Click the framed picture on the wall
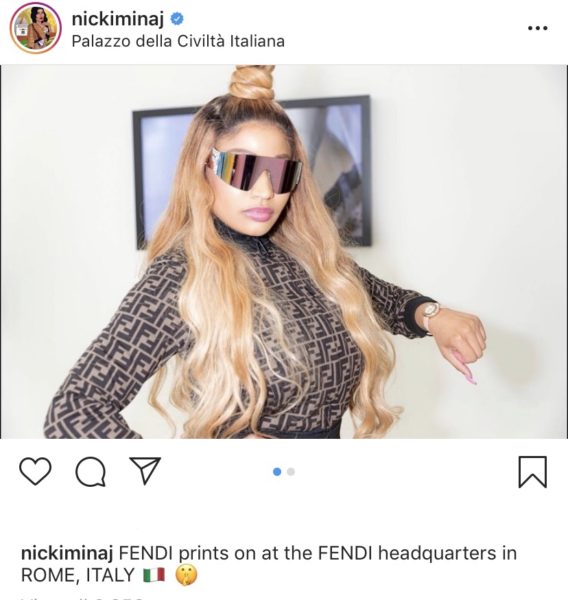The image size is (568, 600). point(251,171)
